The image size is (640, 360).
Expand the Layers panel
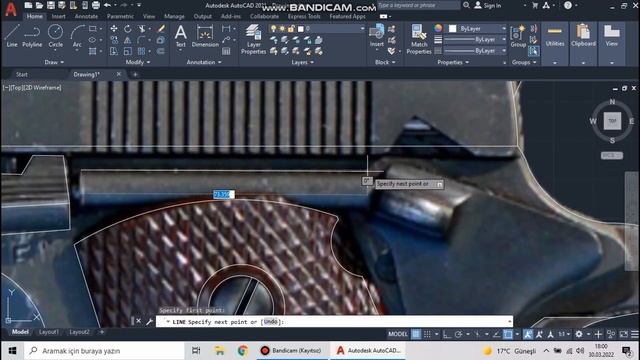click(302, 62)
